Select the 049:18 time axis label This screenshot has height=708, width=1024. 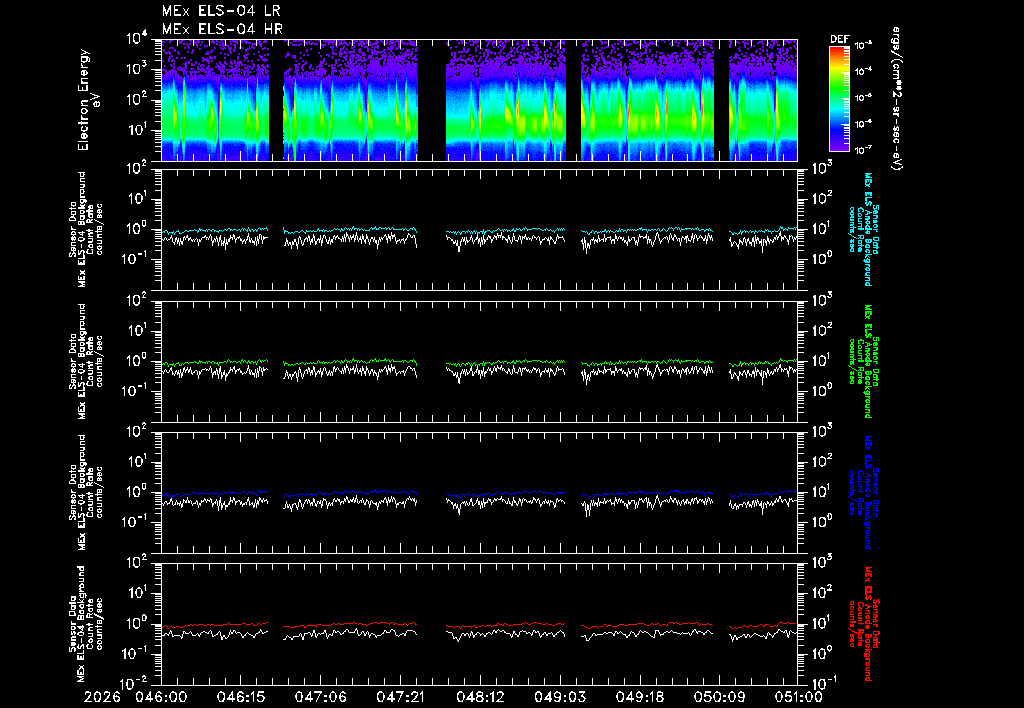pyautogui.click(x=639, y=698)
